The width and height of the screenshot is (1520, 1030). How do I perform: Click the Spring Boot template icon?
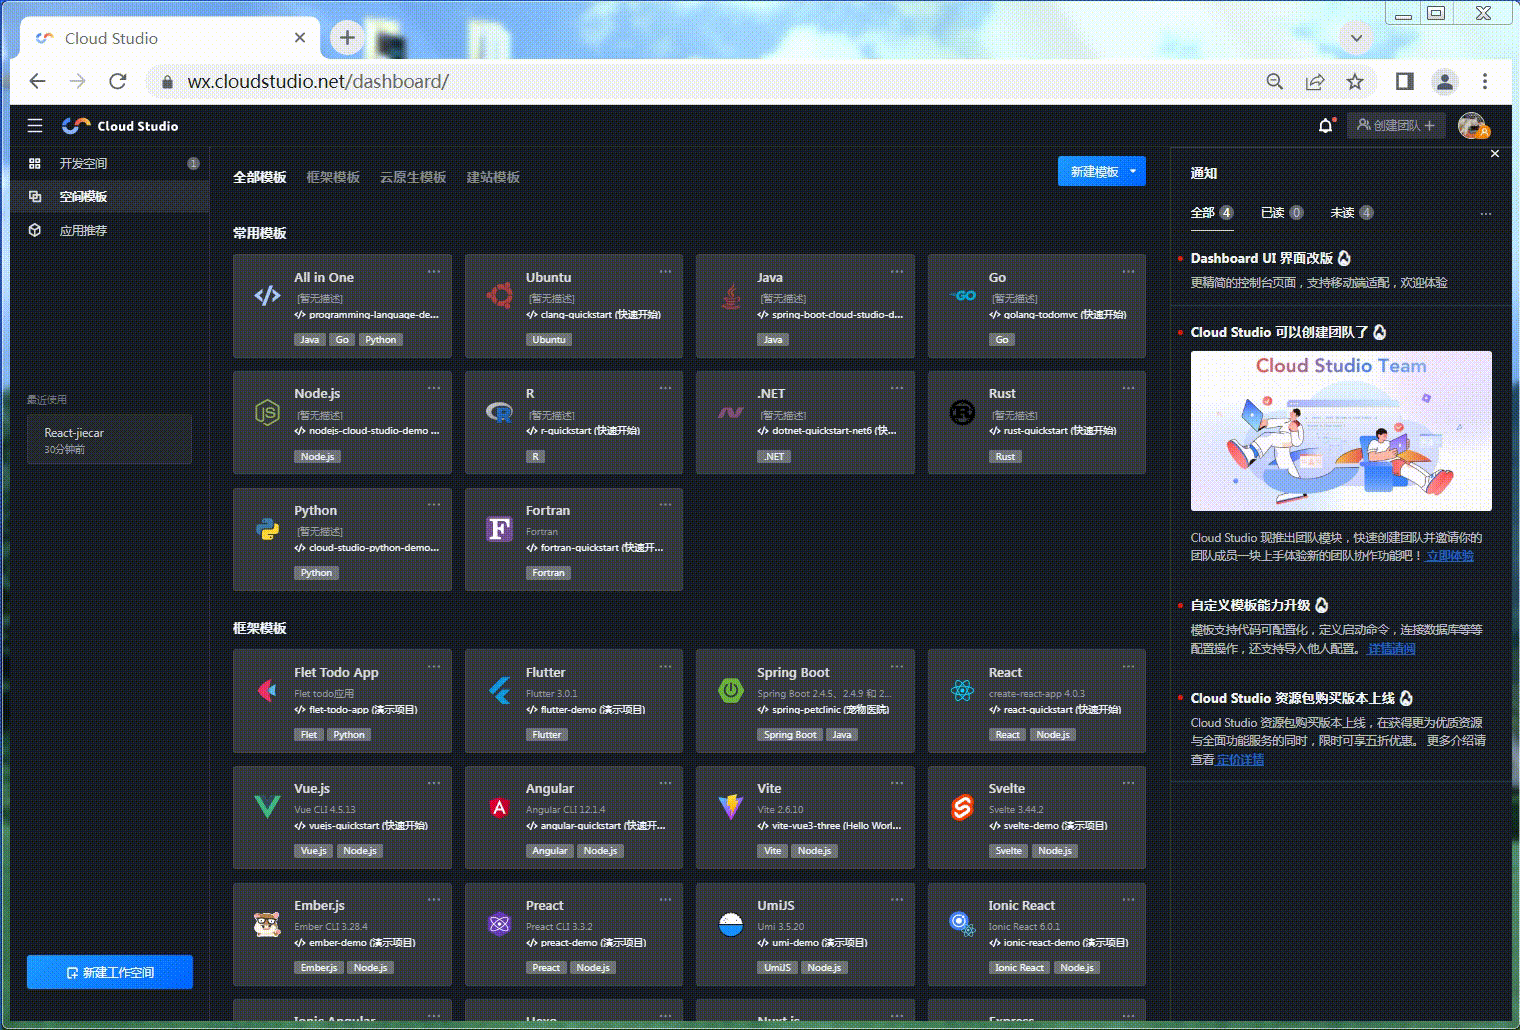click(x=731, y=690)
